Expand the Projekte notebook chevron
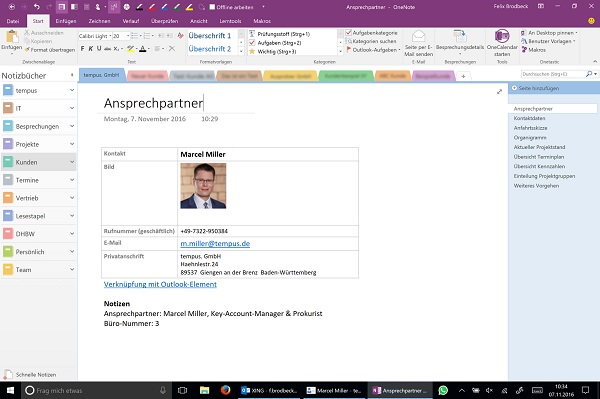Screen dimensions: 600x399 pos(72,144)
